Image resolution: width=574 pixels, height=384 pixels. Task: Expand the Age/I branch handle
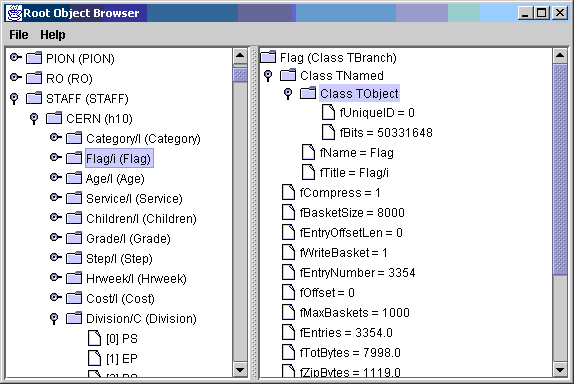56,177
